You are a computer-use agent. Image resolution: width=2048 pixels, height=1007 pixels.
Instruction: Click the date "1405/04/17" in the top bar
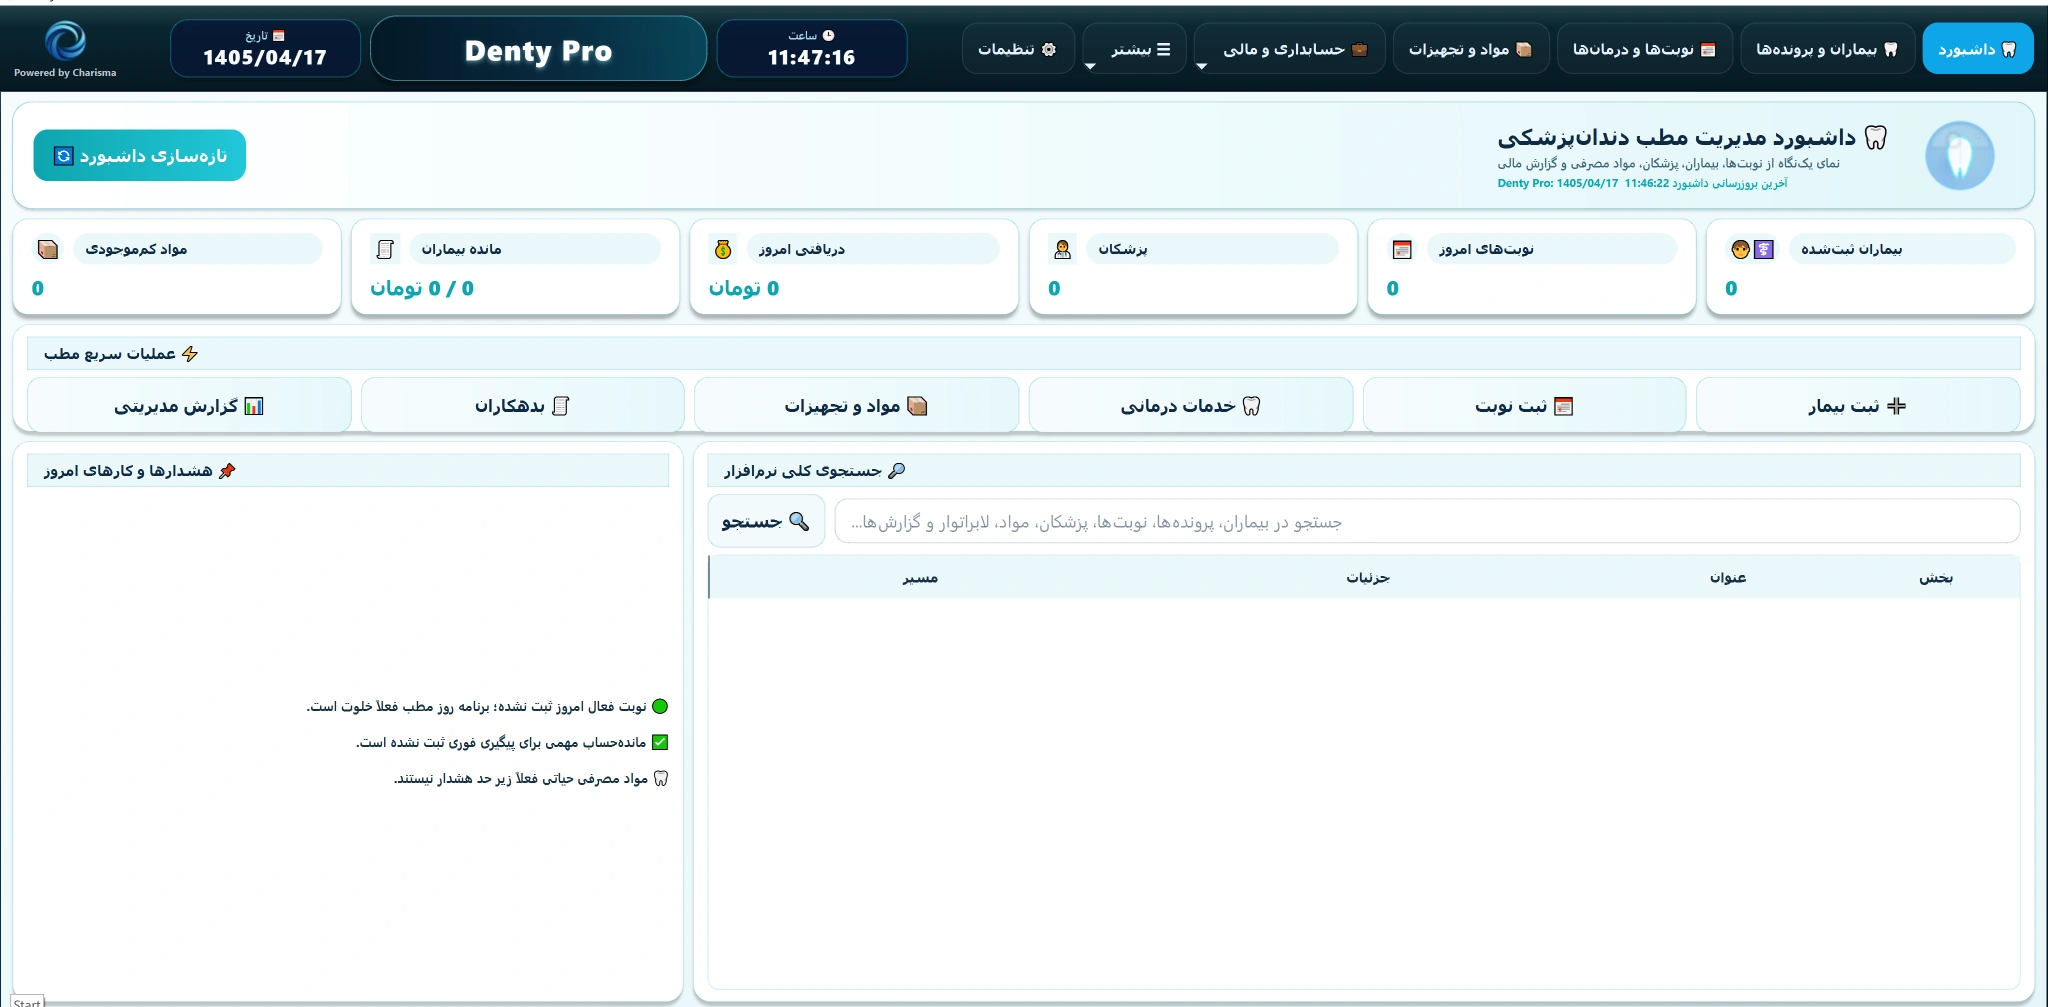tap(265, 57)
